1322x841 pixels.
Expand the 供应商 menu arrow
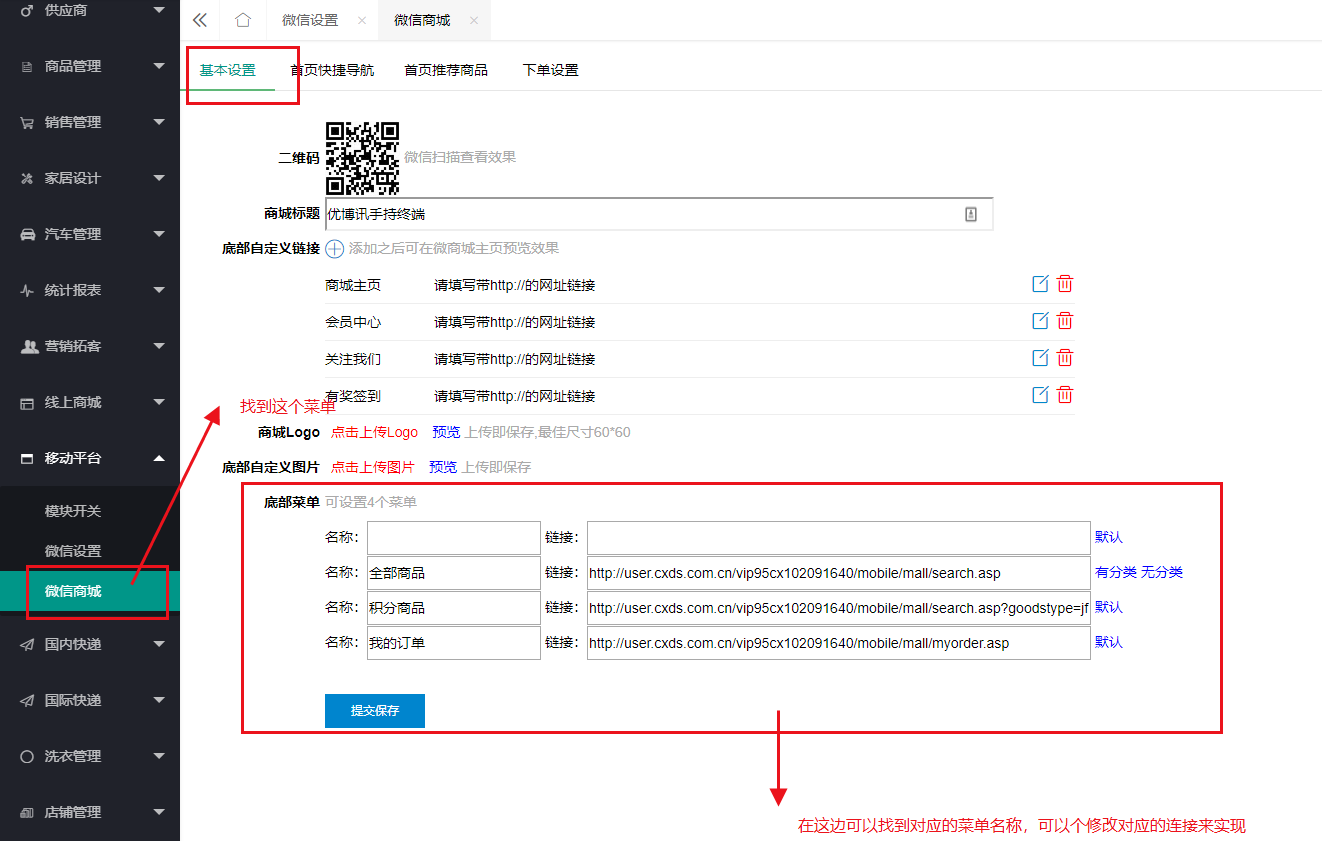click(x=159, y=10)
